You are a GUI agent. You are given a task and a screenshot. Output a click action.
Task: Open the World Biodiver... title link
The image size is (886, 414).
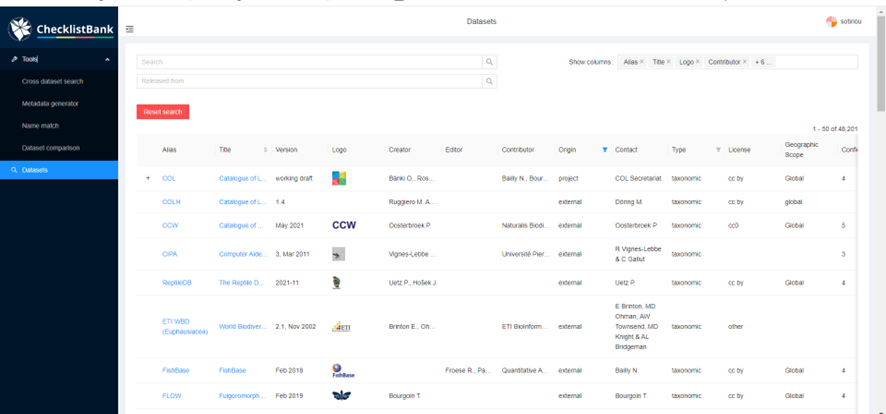(243, 326)
